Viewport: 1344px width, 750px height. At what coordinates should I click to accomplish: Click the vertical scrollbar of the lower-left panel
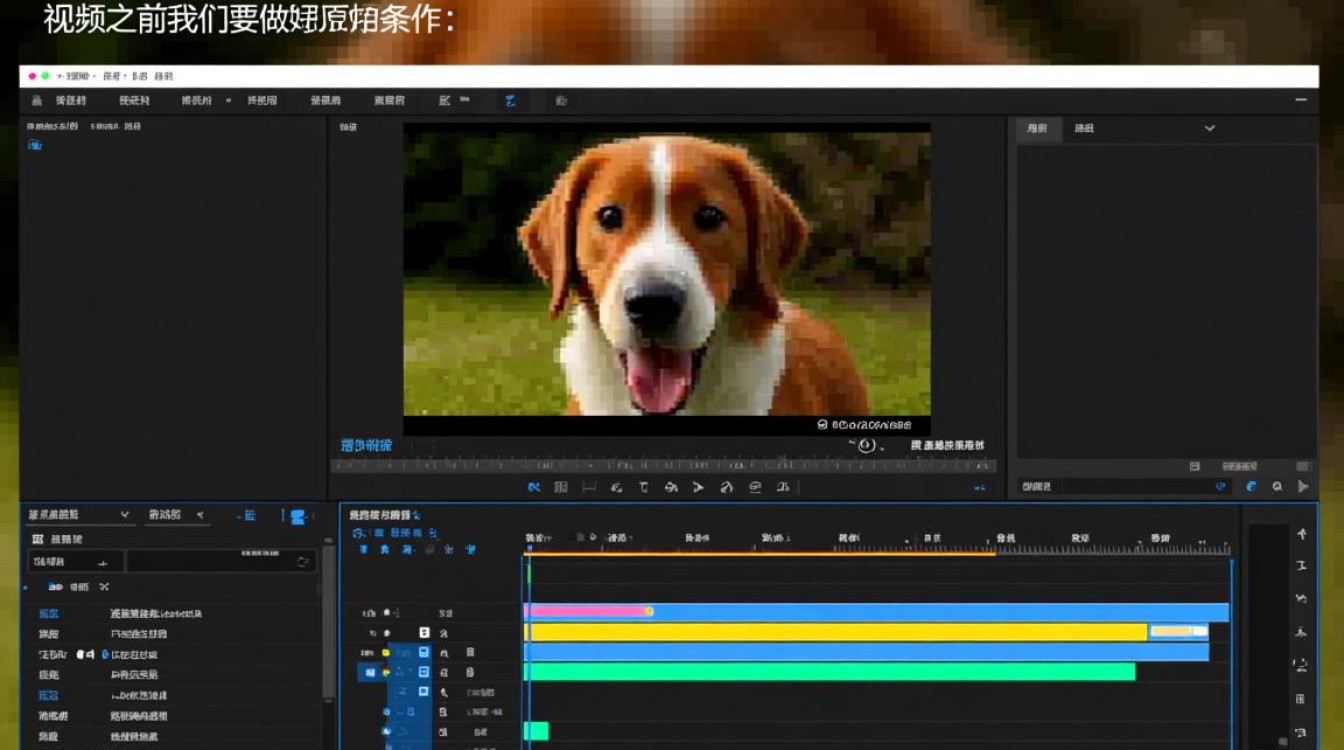pyautogui.click(x=328, y=622)
